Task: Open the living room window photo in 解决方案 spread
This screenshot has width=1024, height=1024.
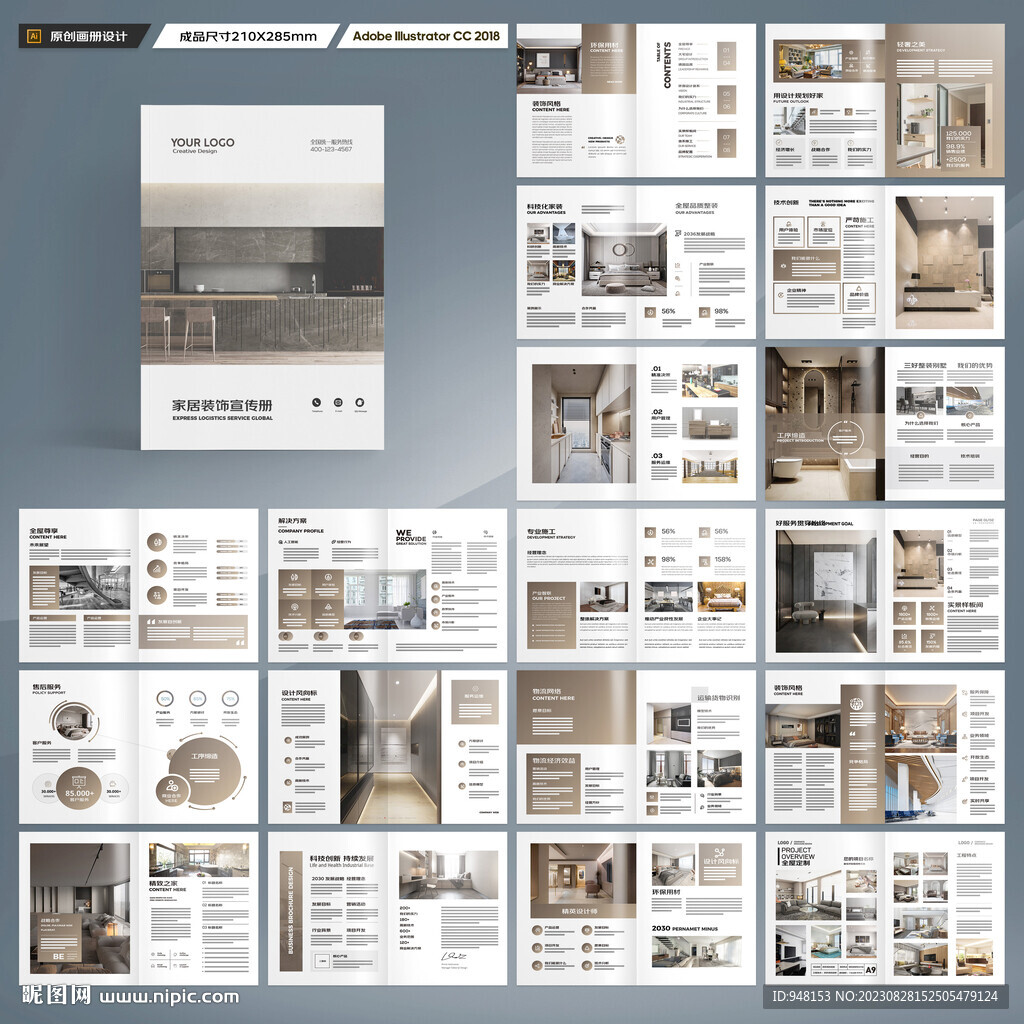Action: pos(385,599)
